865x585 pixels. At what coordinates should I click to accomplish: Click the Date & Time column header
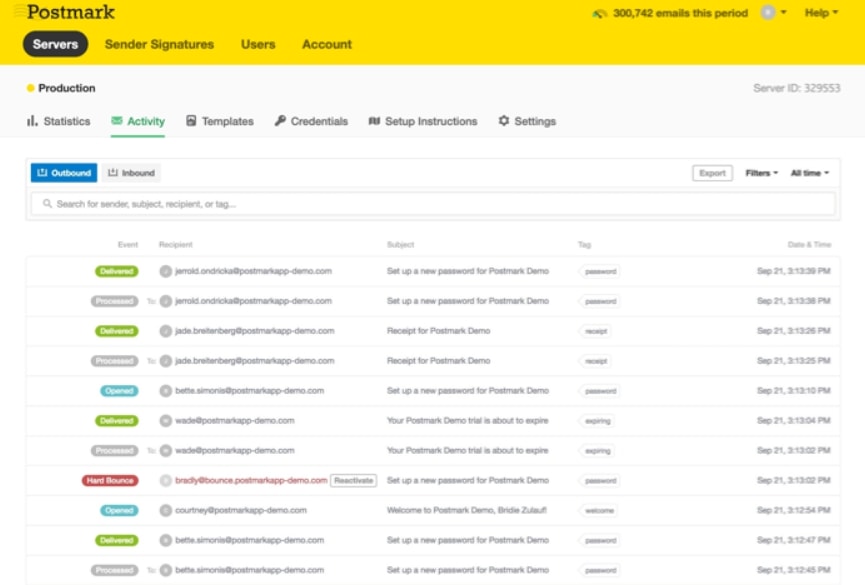click(x=809, y=244)
